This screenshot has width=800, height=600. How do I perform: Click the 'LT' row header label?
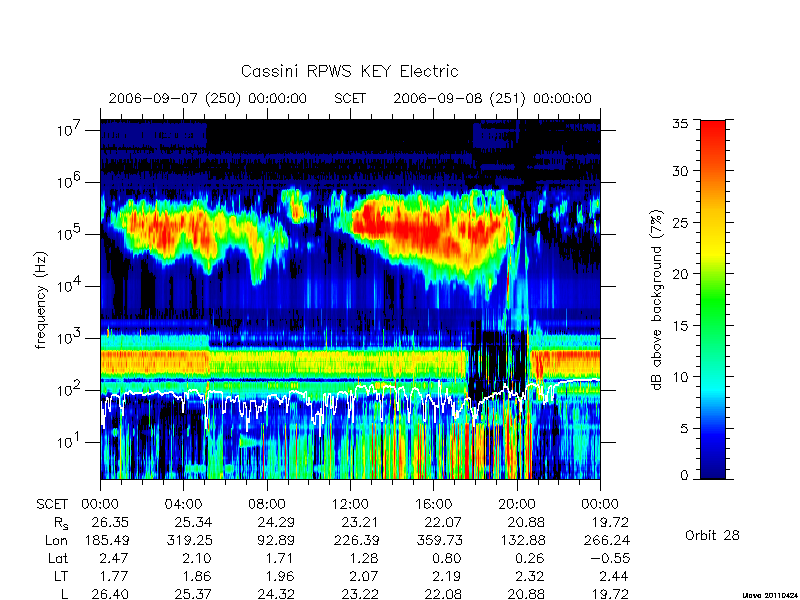60,576
